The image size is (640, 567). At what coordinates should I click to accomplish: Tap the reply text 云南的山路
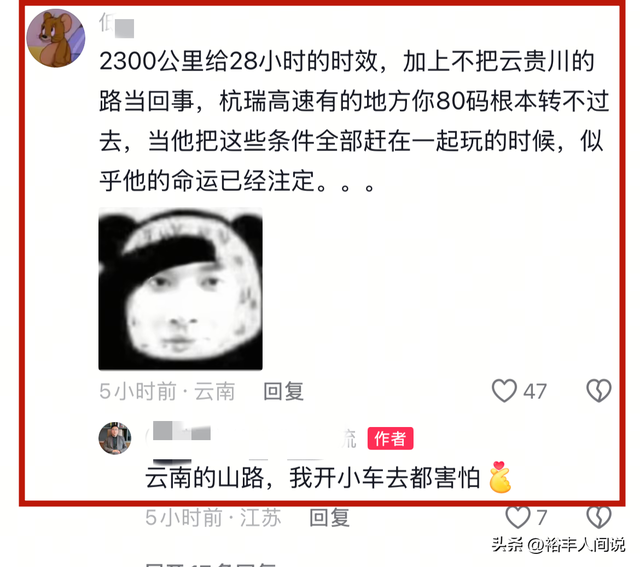313,478
